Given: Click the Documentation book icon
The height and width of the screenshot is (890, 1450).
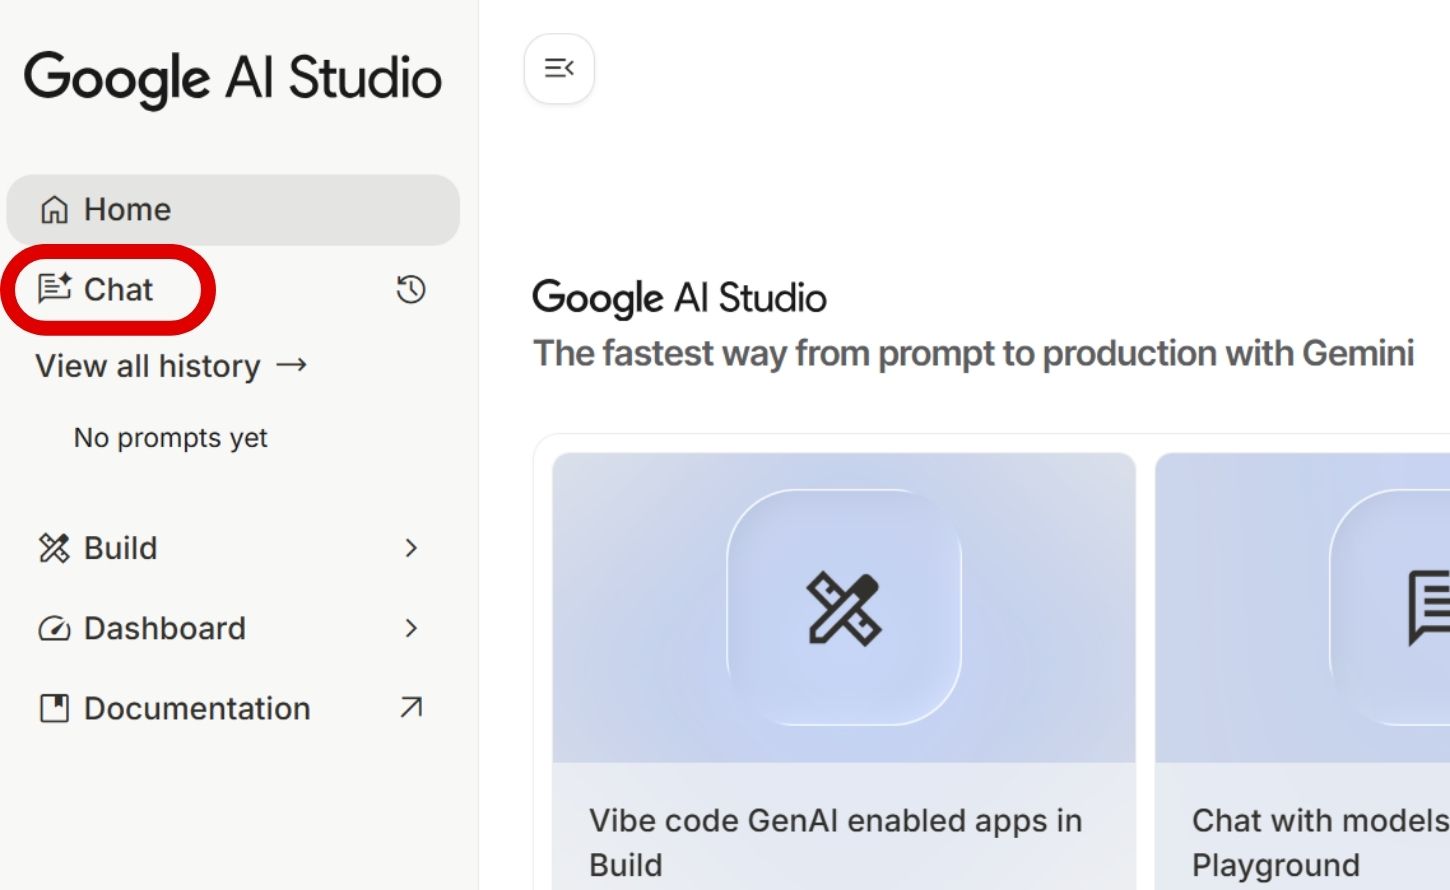Looking at the screenshot, I should pyautogui.click(x=54, y=708).
